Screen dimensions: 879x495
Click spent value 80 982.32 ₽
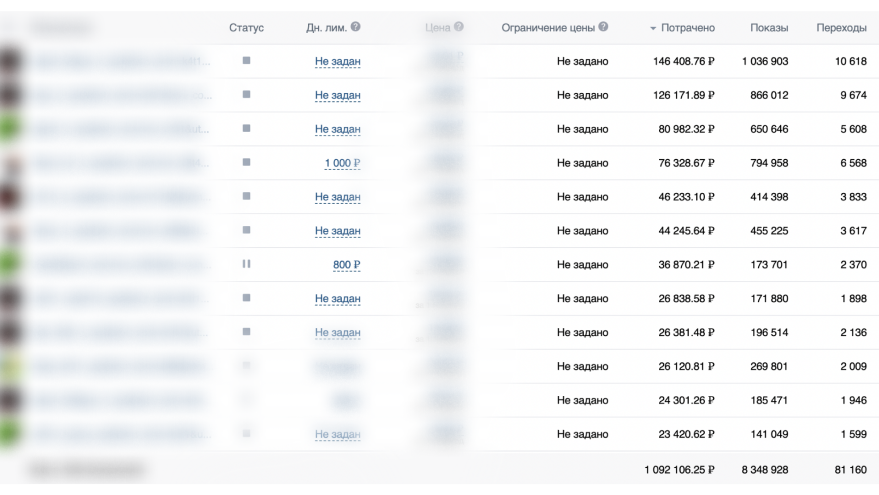click(x=687, y=129)
